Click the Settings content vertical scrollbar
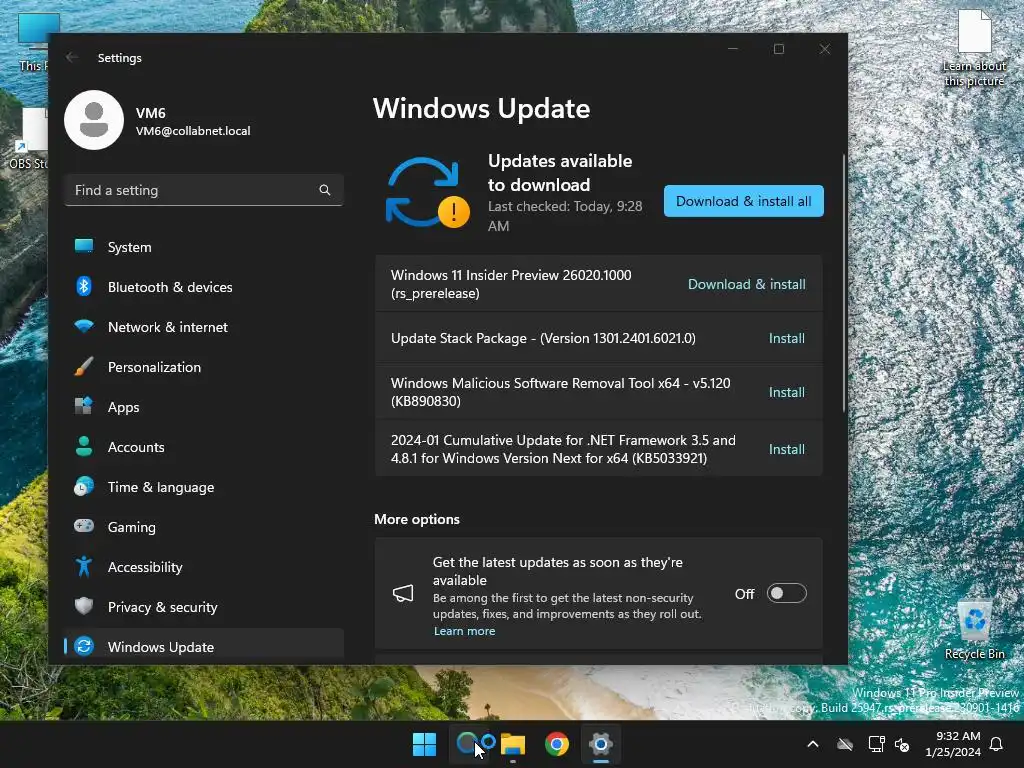 tap(844, 283)
